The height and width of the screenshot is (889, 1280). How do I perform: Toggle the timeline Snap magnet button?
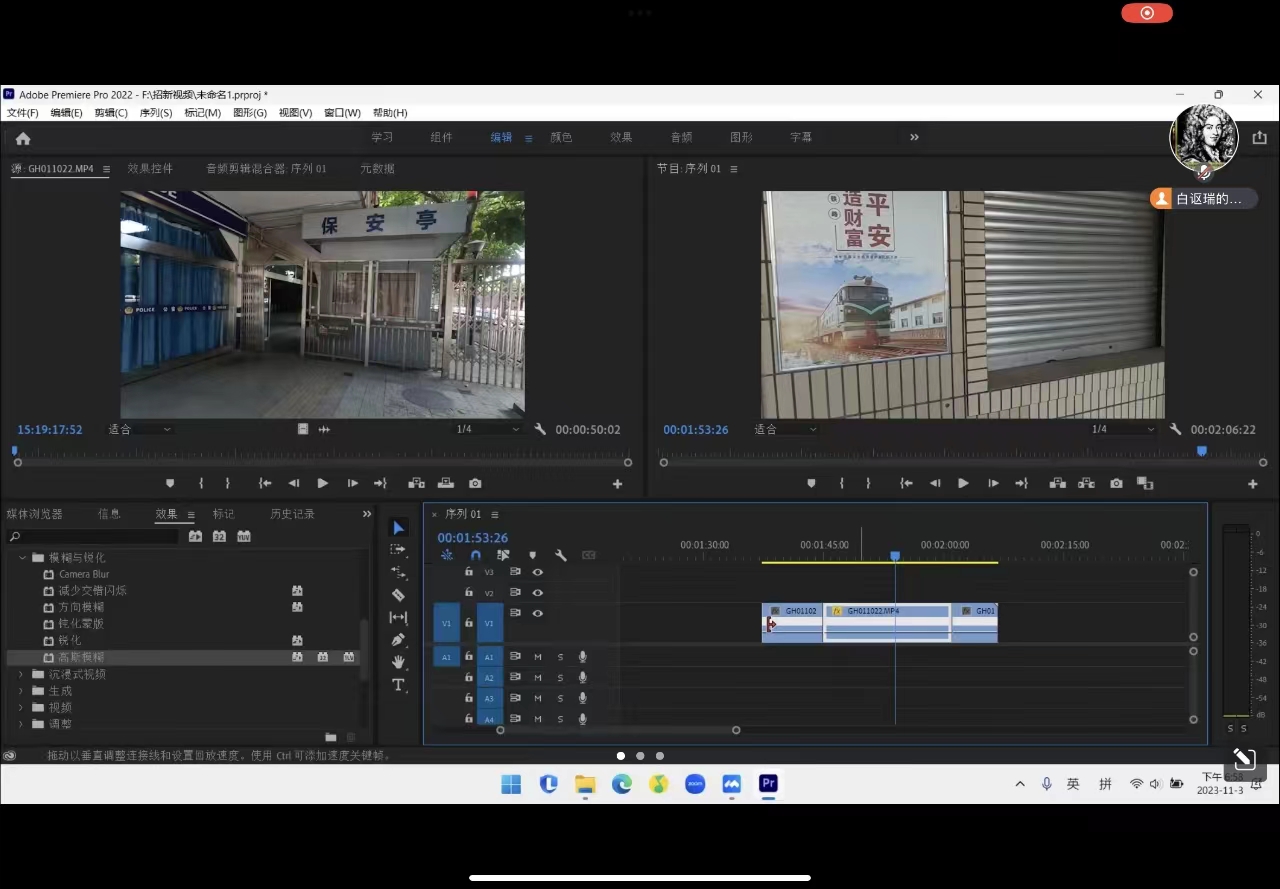point(476,555)
